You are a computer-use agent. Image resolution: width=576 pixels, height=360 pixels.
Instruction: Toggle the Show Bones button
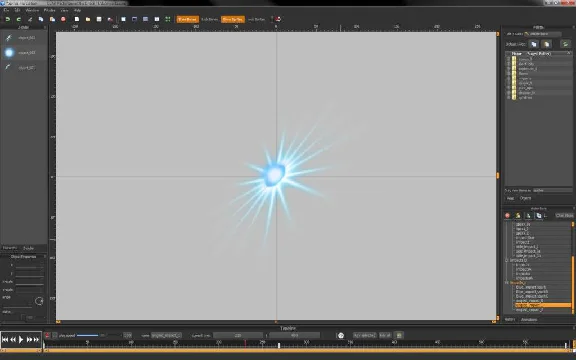pyautogui.click(x=187, y=19)
